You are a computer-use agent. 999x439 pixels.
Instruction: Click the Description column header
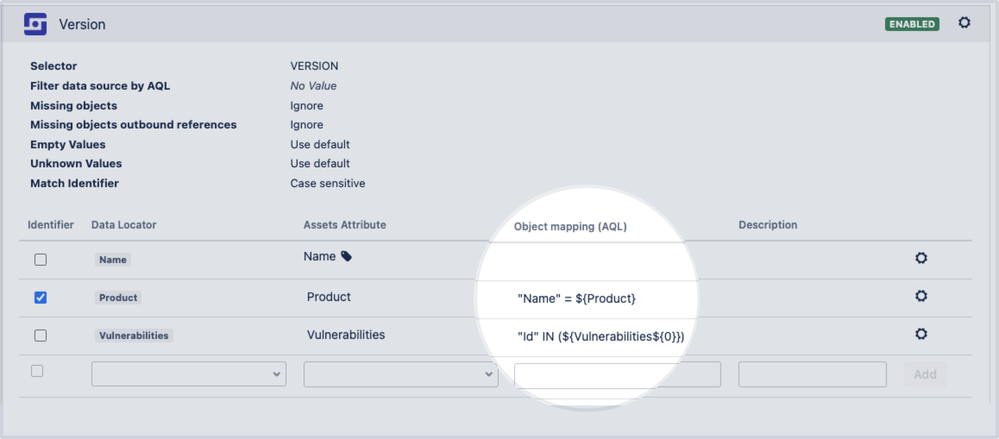click(x=768, y=224)
